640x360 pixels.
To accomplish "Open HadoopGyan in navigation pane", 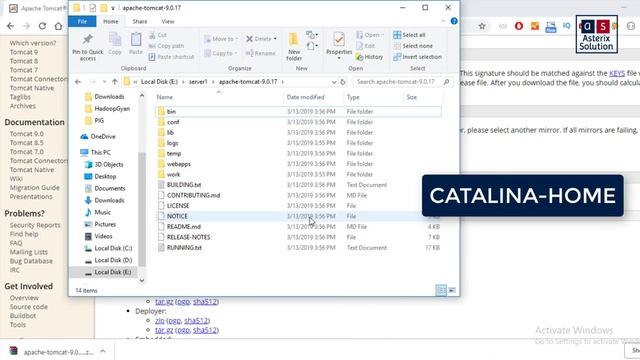I will click(x=107, y=109).
